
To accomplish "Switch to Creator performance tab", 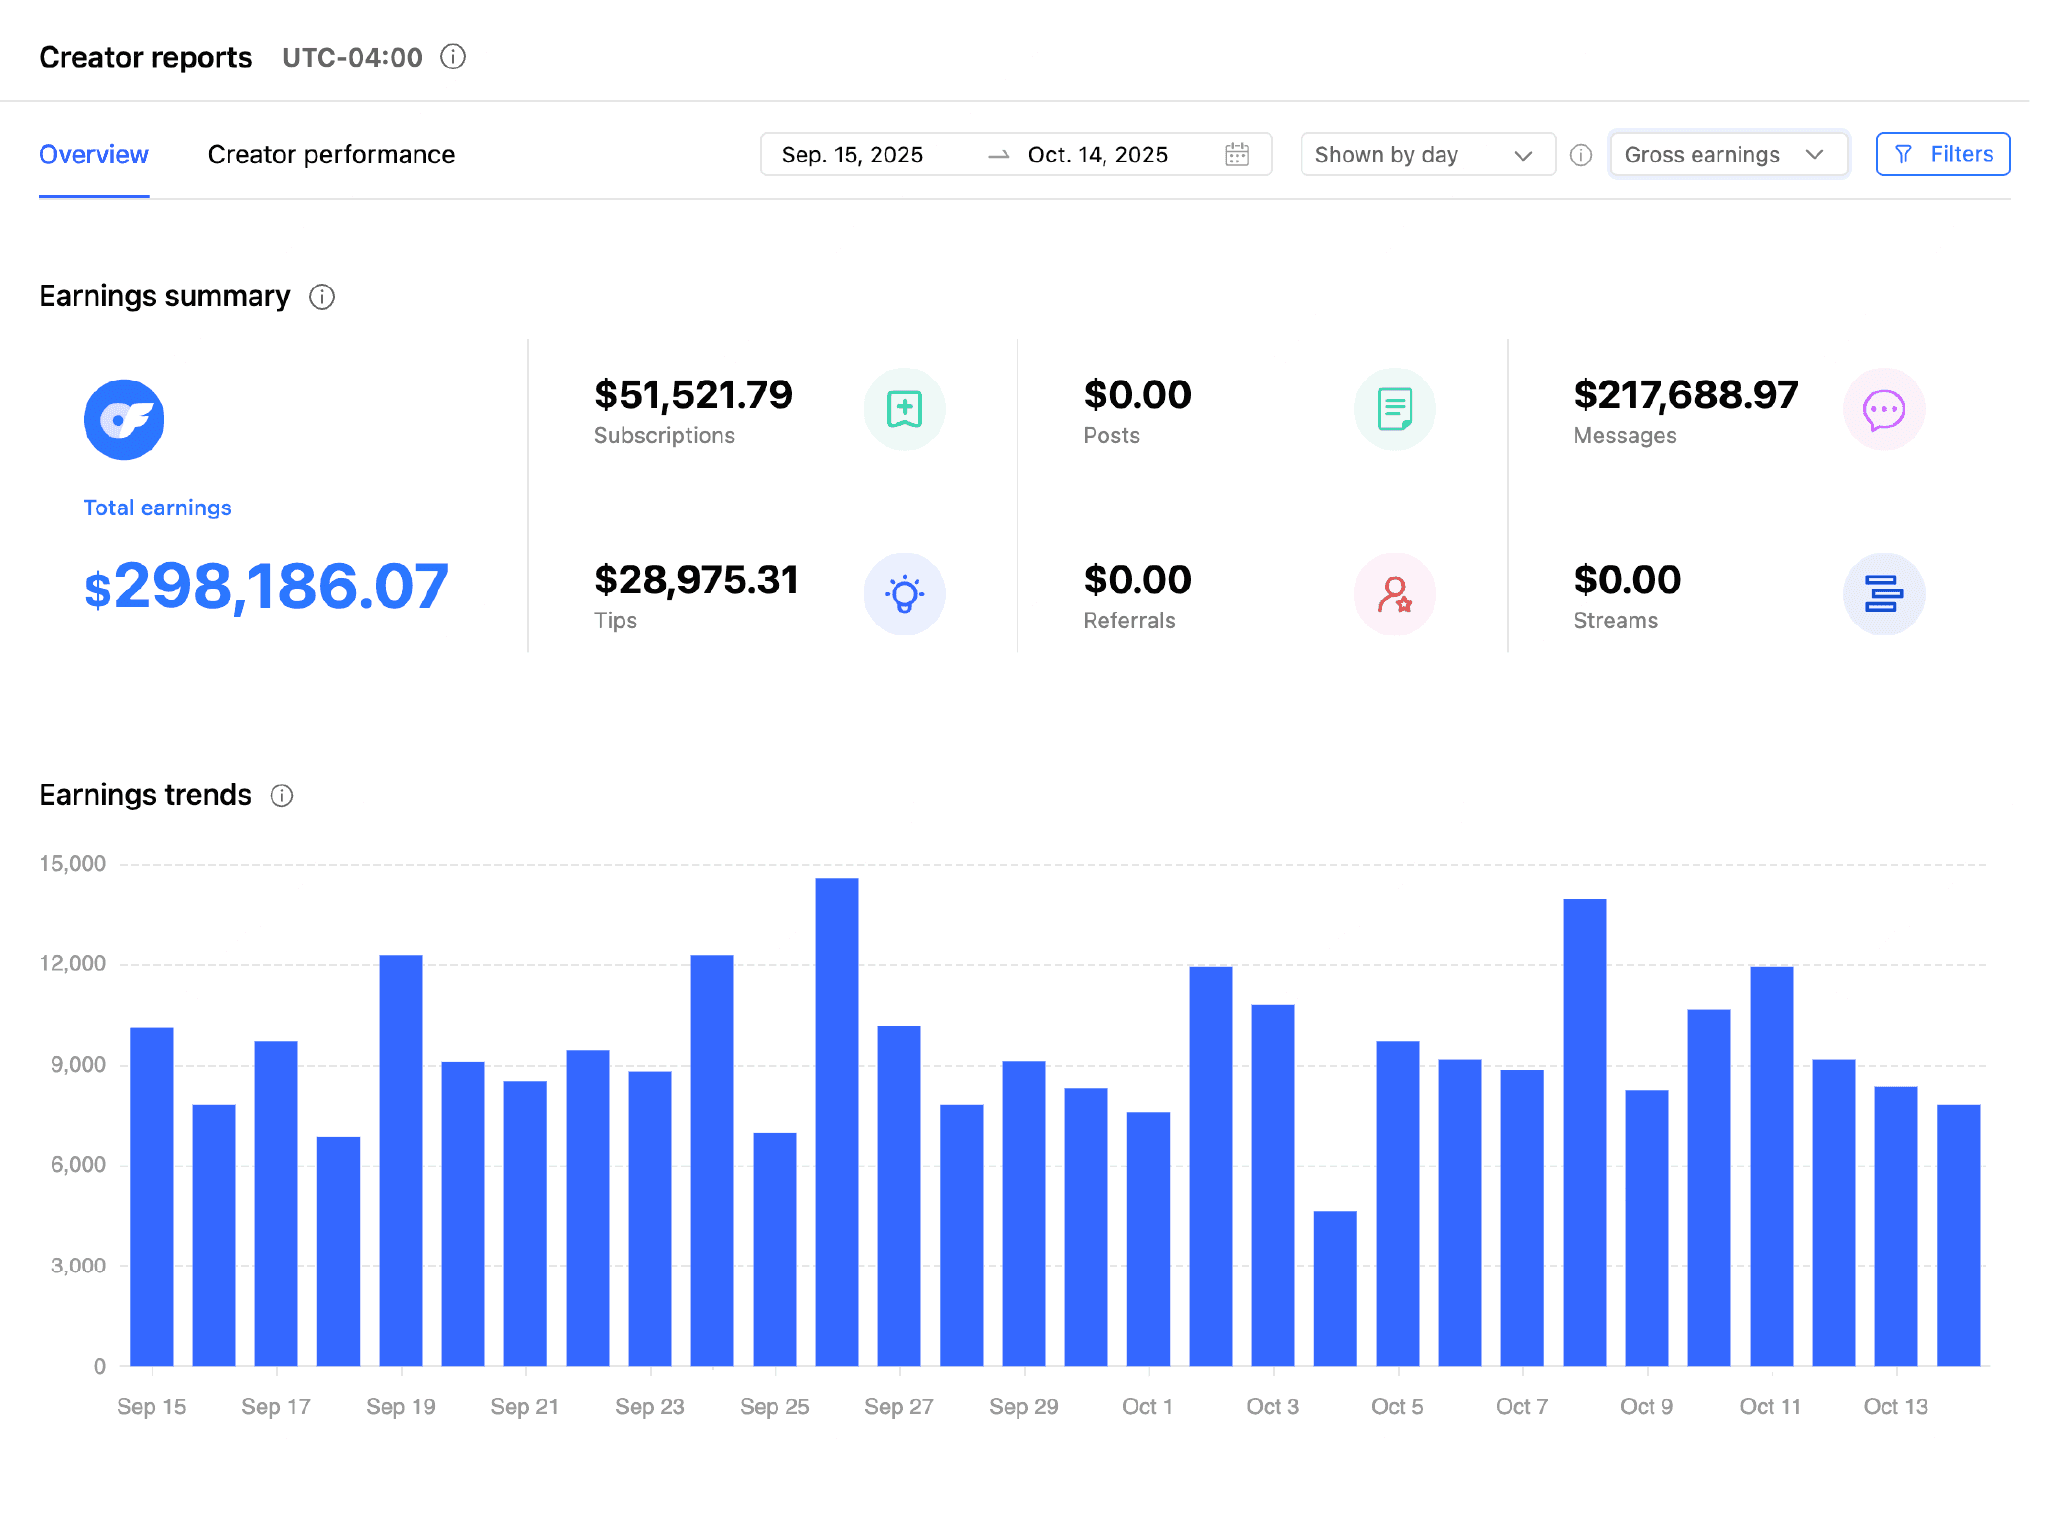I will pyautogui.click(x=331, y=155).
